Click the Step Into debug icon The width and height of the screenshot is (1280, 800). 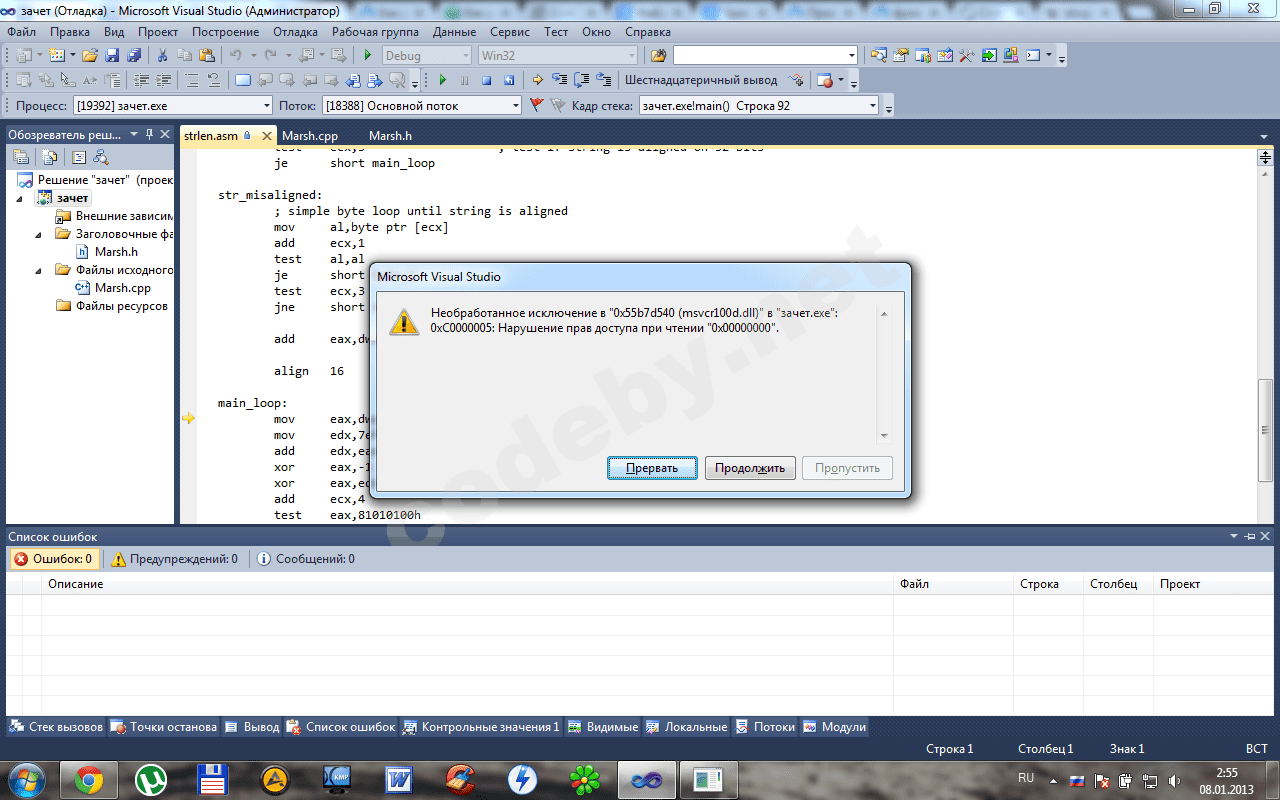click(559, 80)
